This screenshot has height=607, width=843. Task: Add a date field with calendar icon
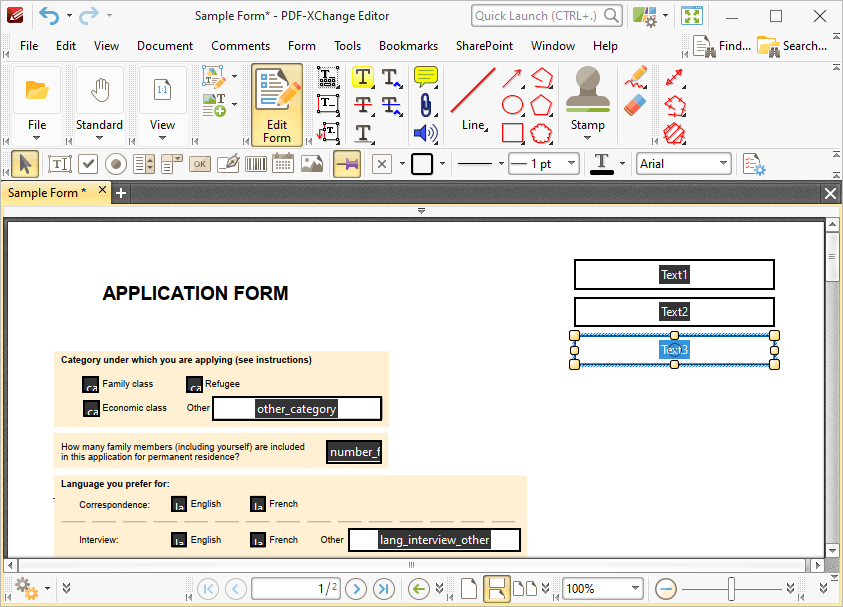click(x=283, y=163)
